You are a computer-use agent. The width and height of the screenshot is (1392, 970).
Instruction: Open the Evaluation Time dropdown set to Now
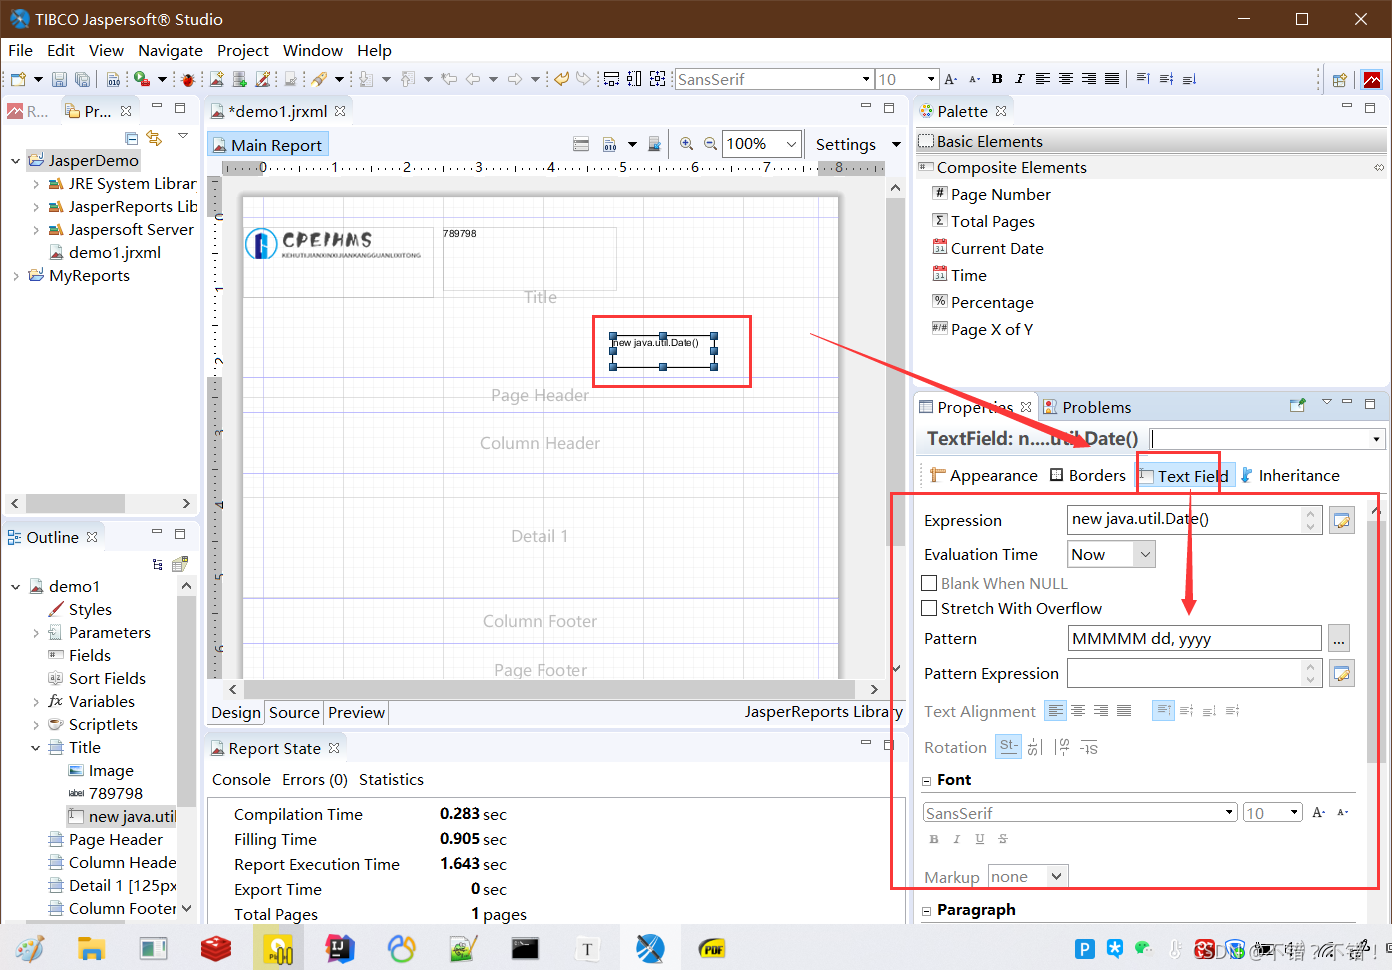pos(1111,554)
